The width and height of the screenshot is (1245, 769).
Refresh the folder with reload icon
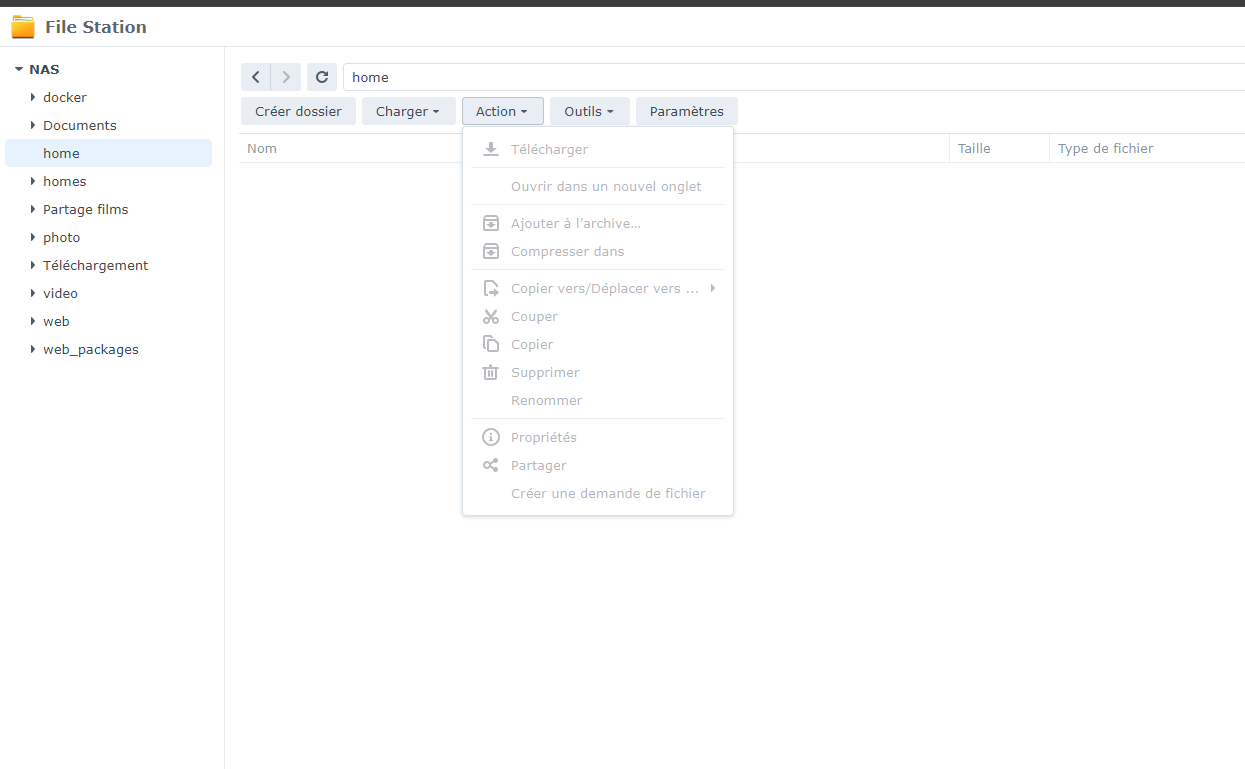(322, 77)
